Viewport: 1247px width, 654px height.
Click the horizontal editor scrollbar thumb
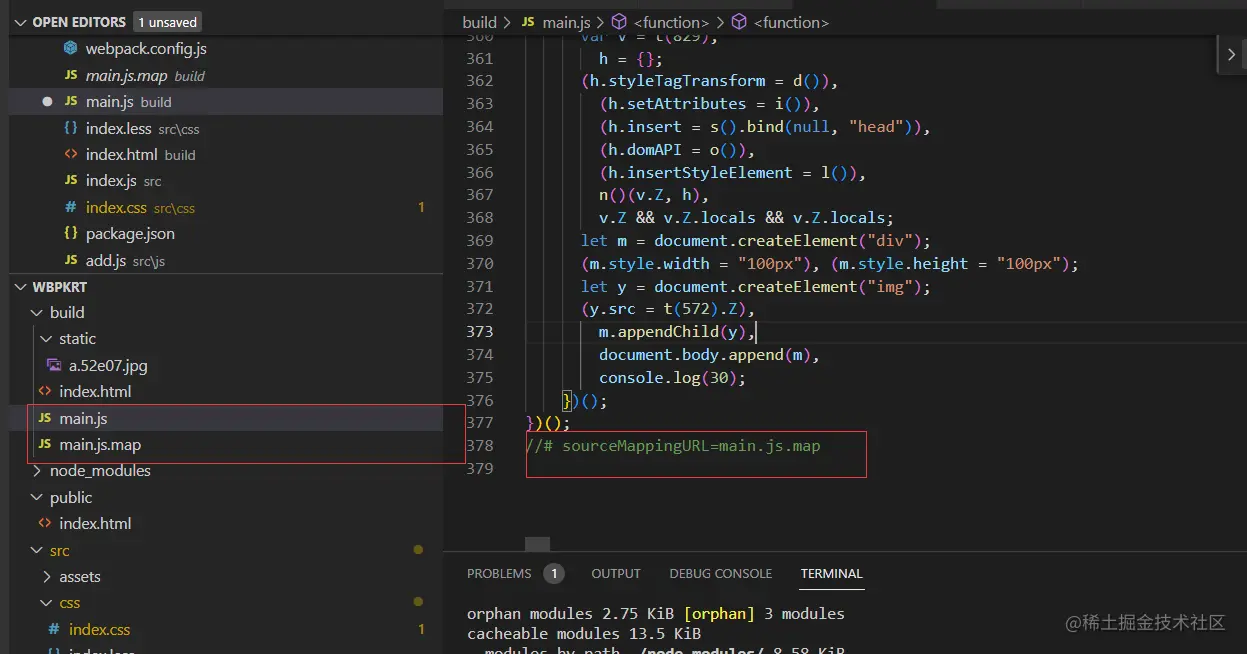tap(537, 544)
